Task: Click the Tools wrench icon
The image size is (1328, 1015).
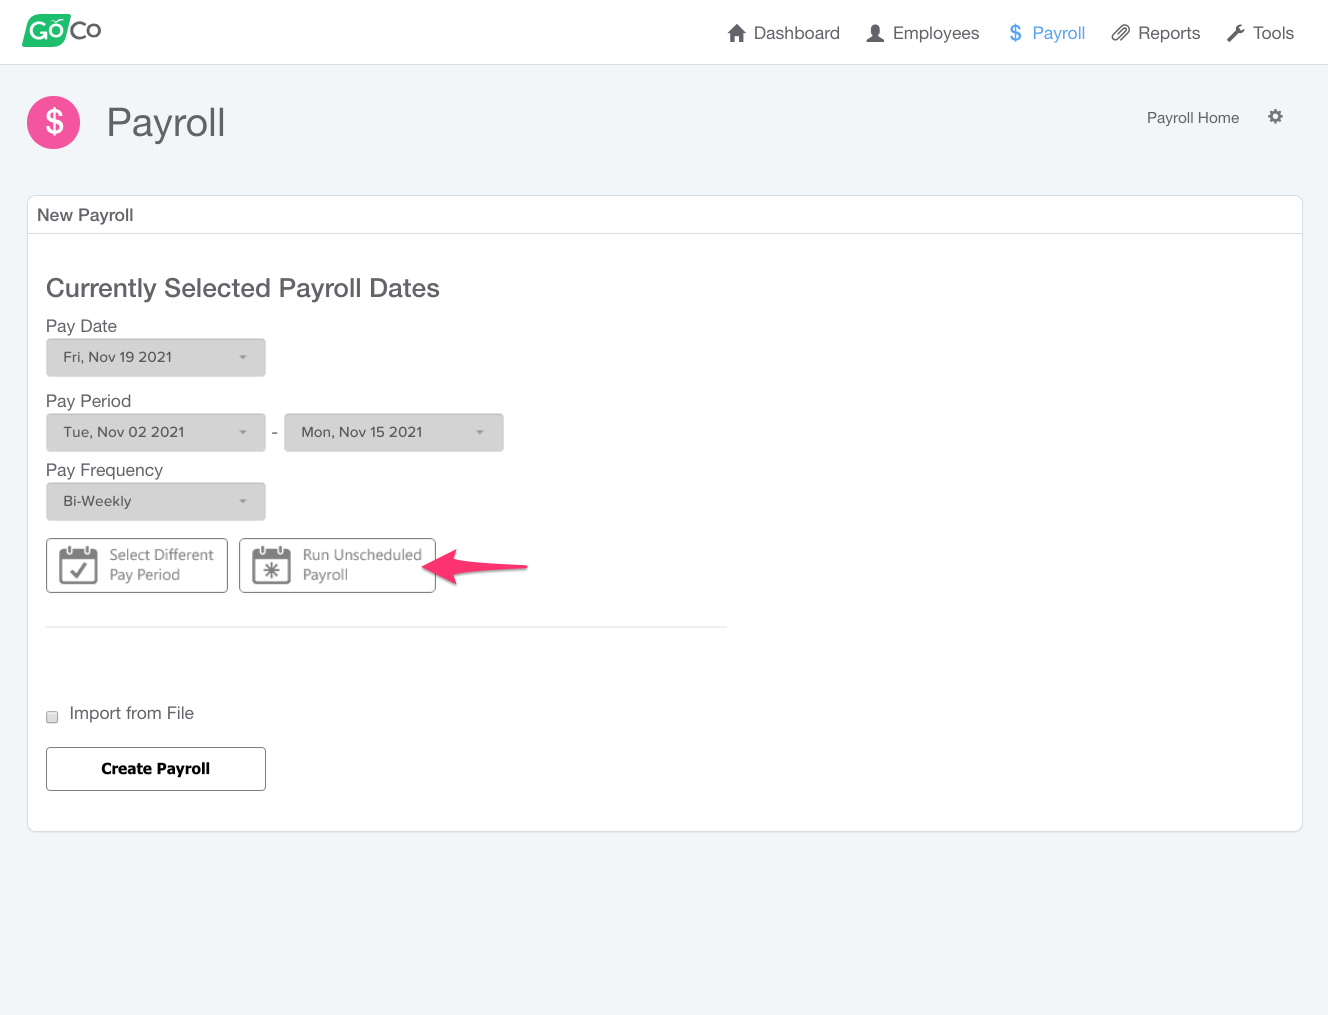Action: (x=1236, y=33)
